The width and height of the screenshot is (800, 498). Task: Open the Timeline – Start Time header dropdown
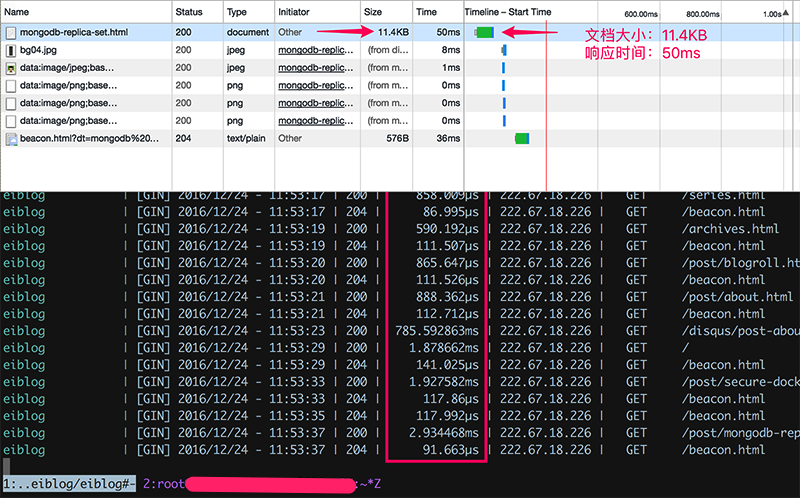click(x=509, y=12)
